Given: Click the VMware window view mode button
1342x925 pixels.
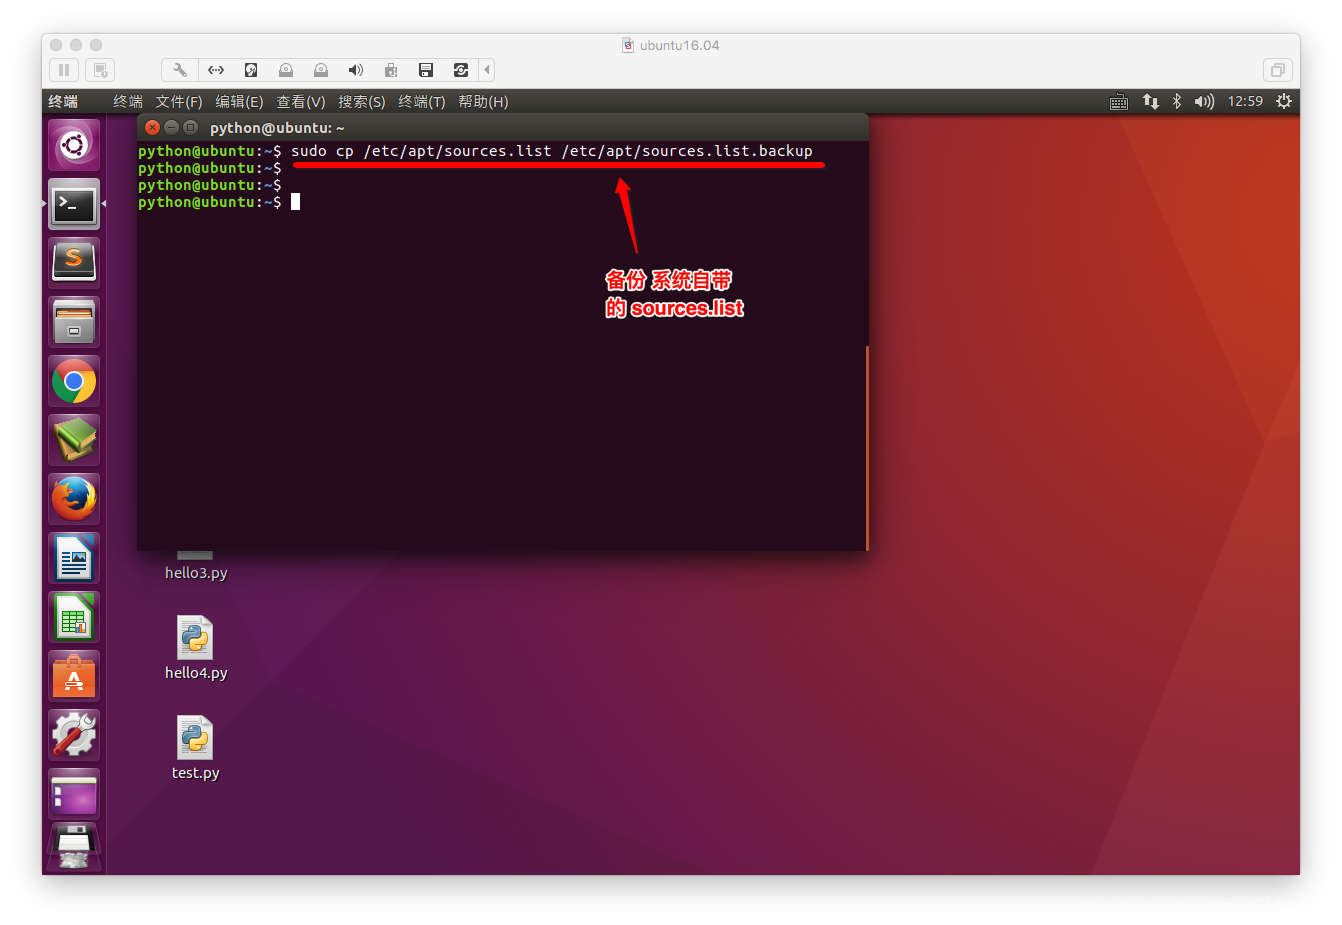Looking at the screenshot, I should point(1277,70).
